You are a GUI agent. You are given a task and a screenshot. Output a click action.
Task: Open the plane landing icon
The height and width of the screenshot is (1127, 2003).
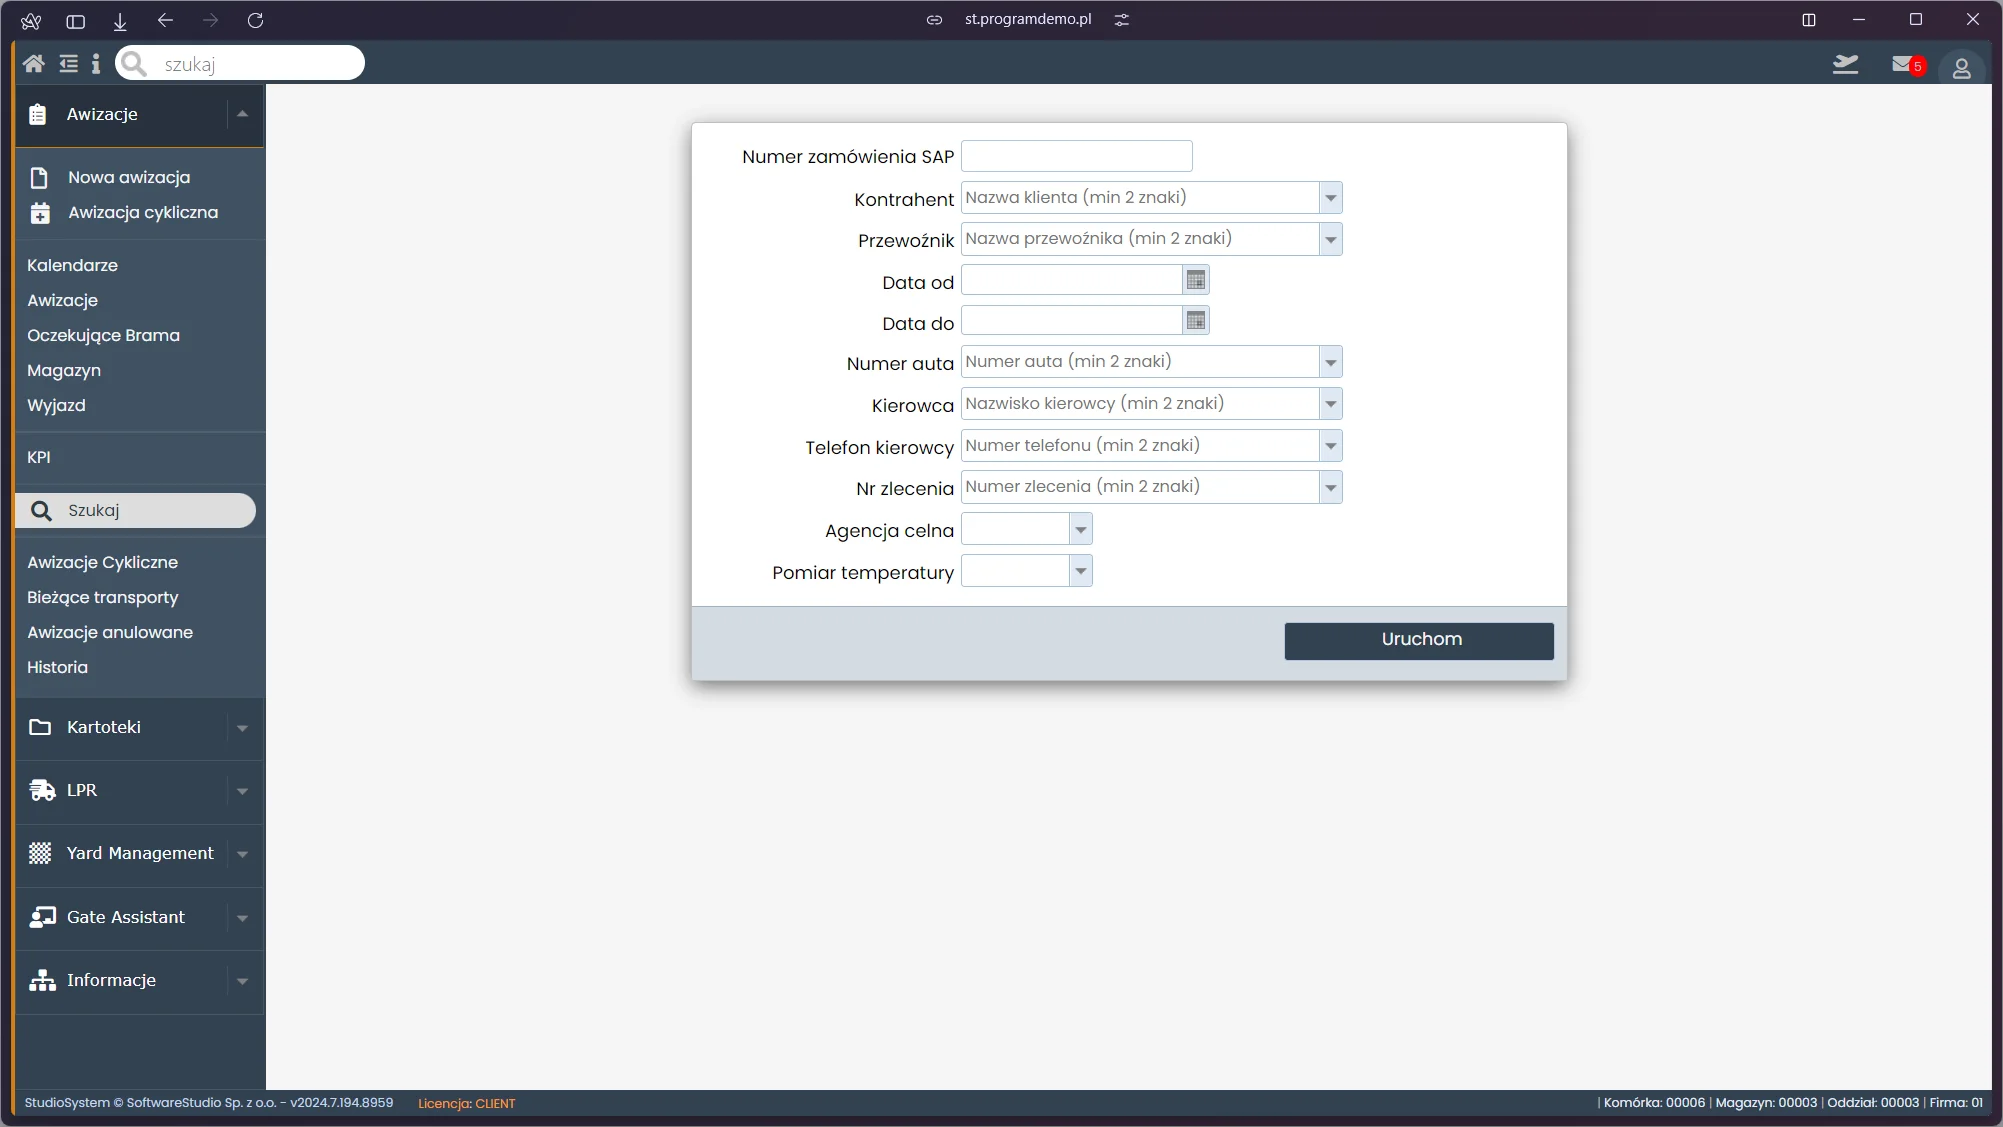[x=1845, y=66]
